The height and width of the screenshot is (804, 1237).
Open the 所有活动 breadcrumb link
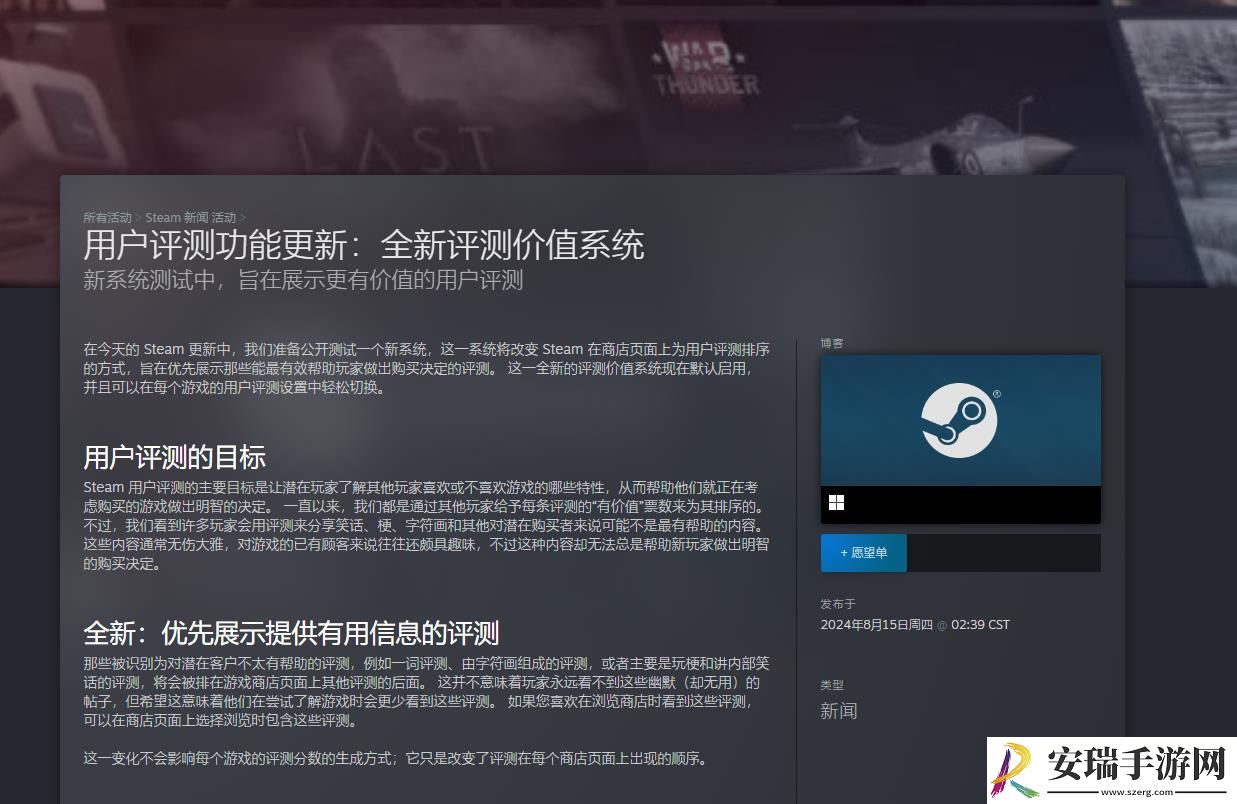point(107,217)
